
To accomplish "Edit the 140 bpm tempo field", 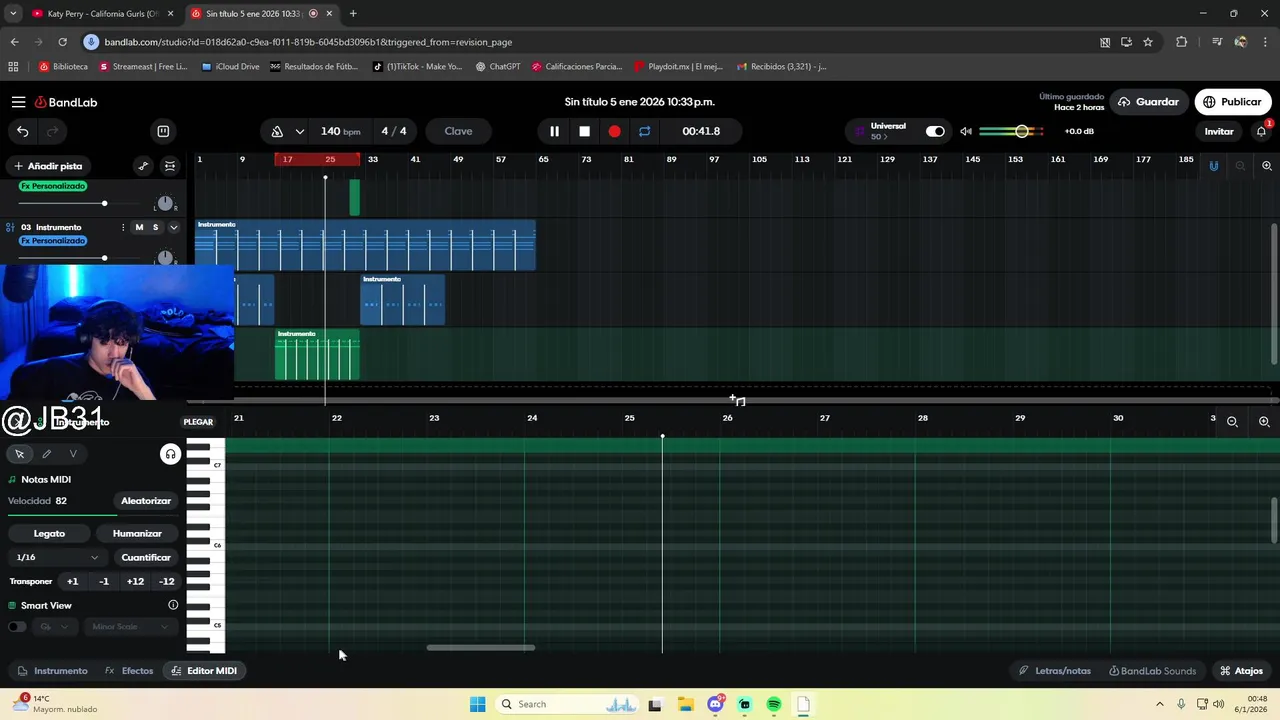I will tap(340, 131).
